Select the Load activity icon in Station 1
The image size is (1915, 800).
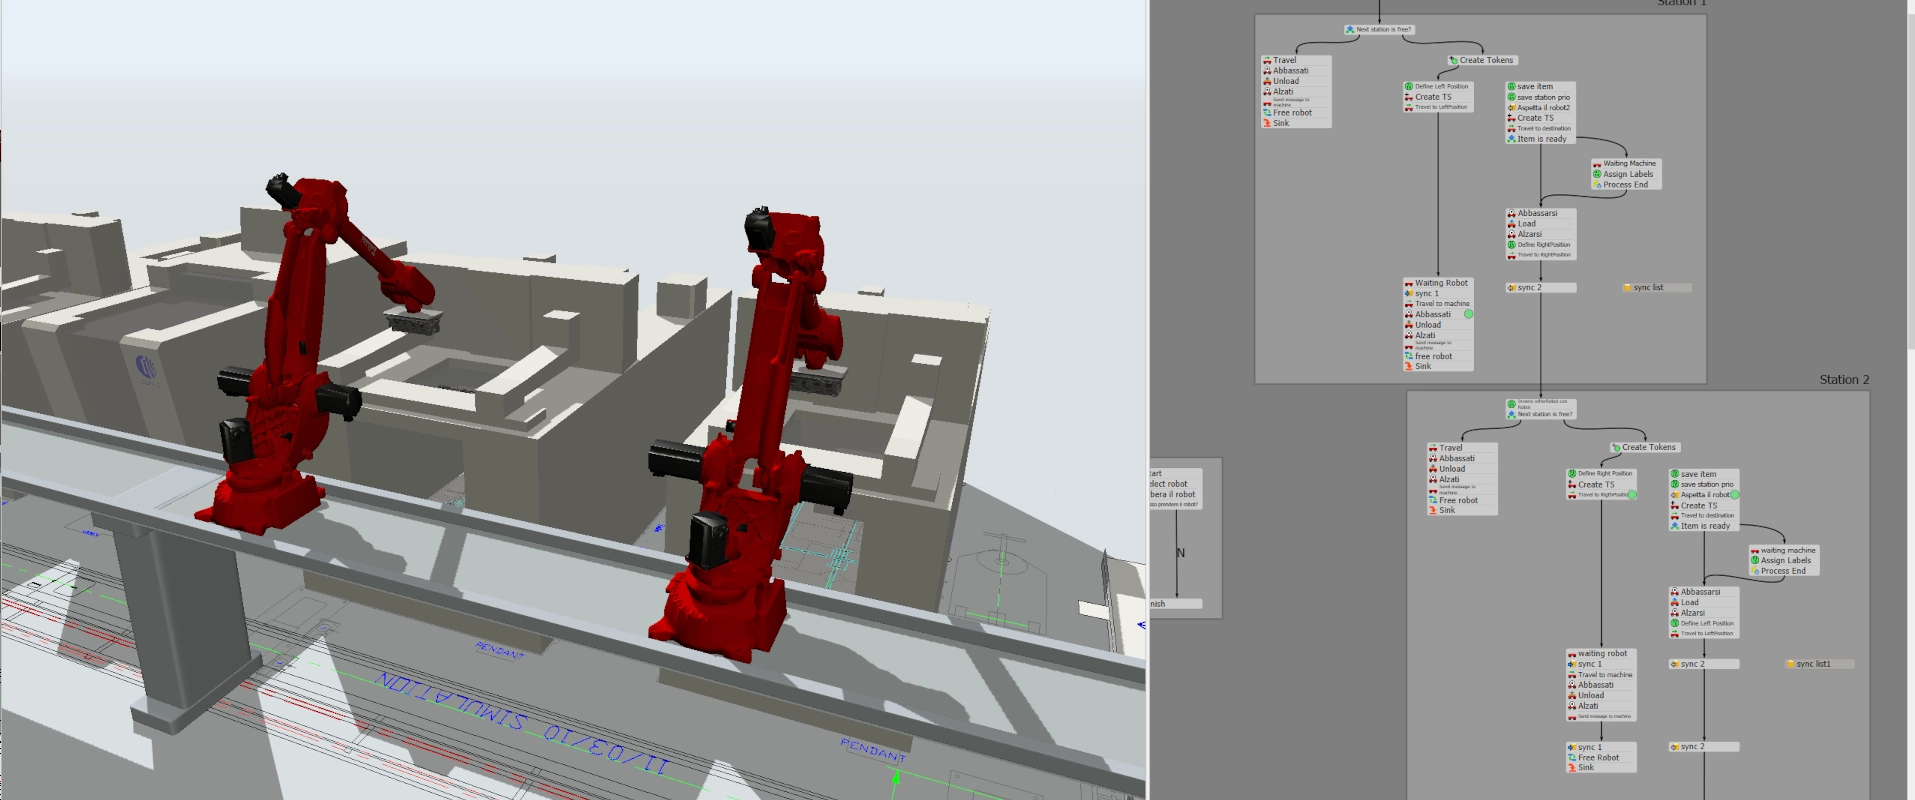click(x=1512, y=224)
